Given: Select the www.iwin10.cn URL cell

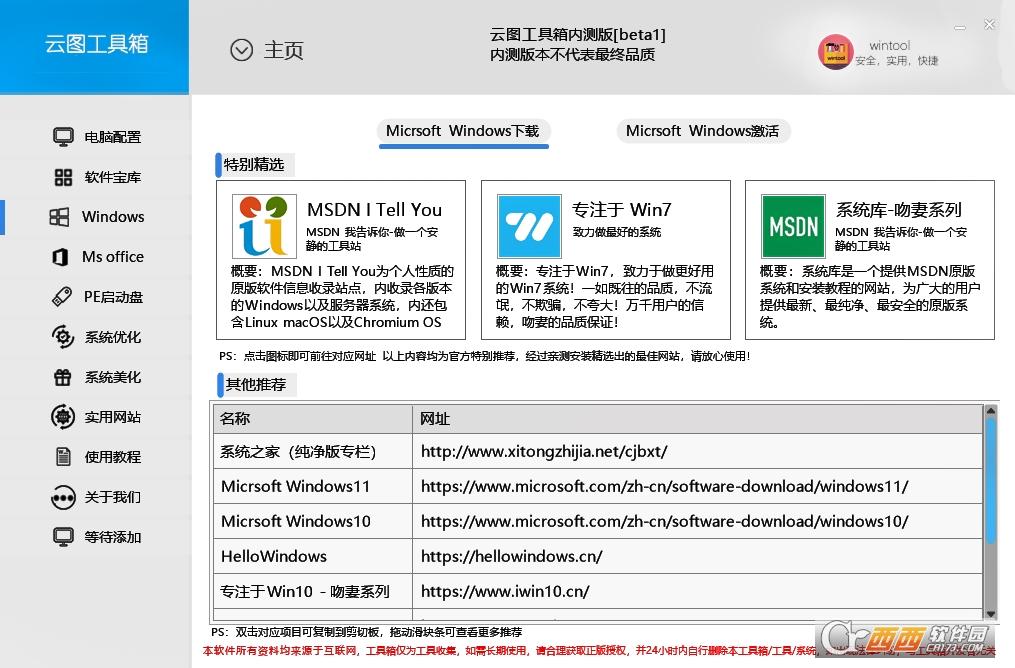Looking at the screenshot, I should (697, 591).
